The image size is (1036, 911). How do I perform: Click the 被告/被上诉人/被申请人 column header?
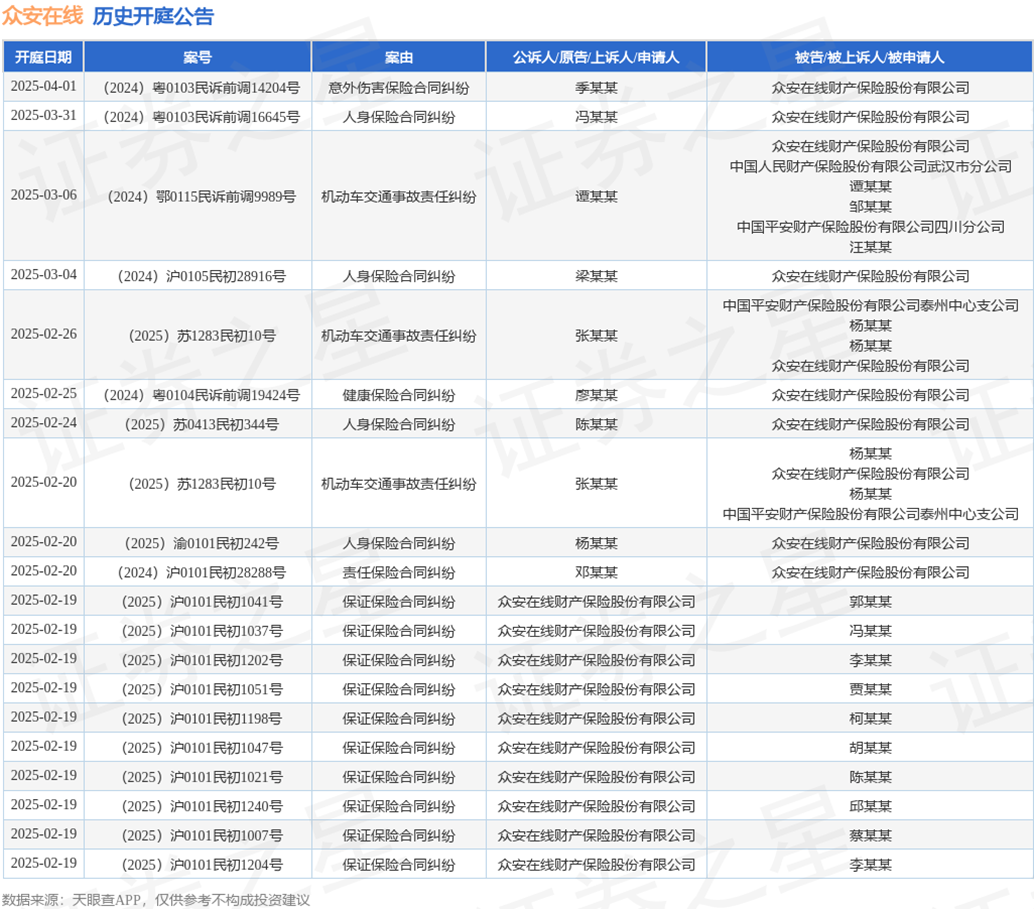pos(870,57)
